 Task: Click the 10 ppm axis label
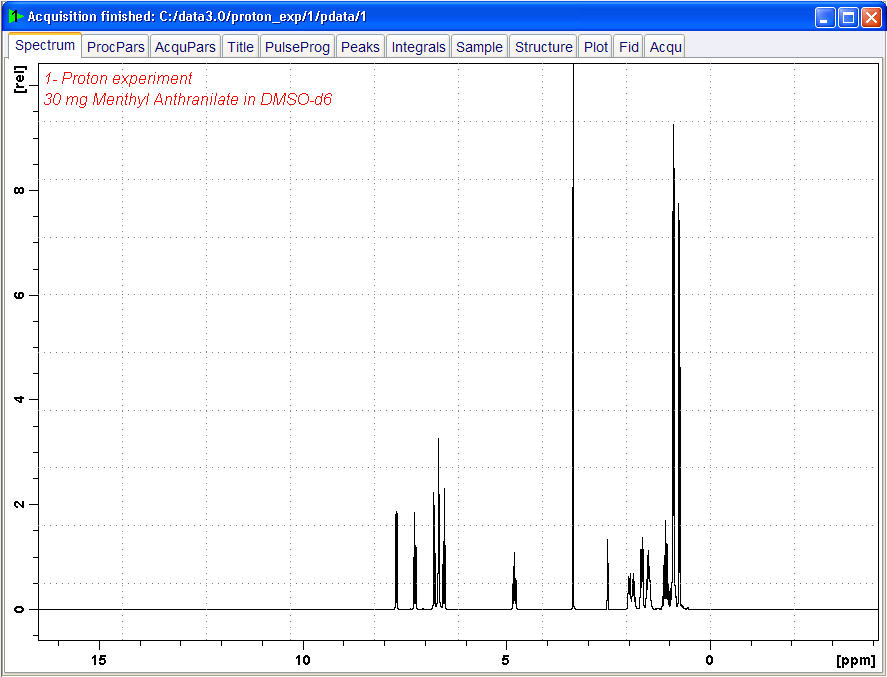click(x=303, y=659)
